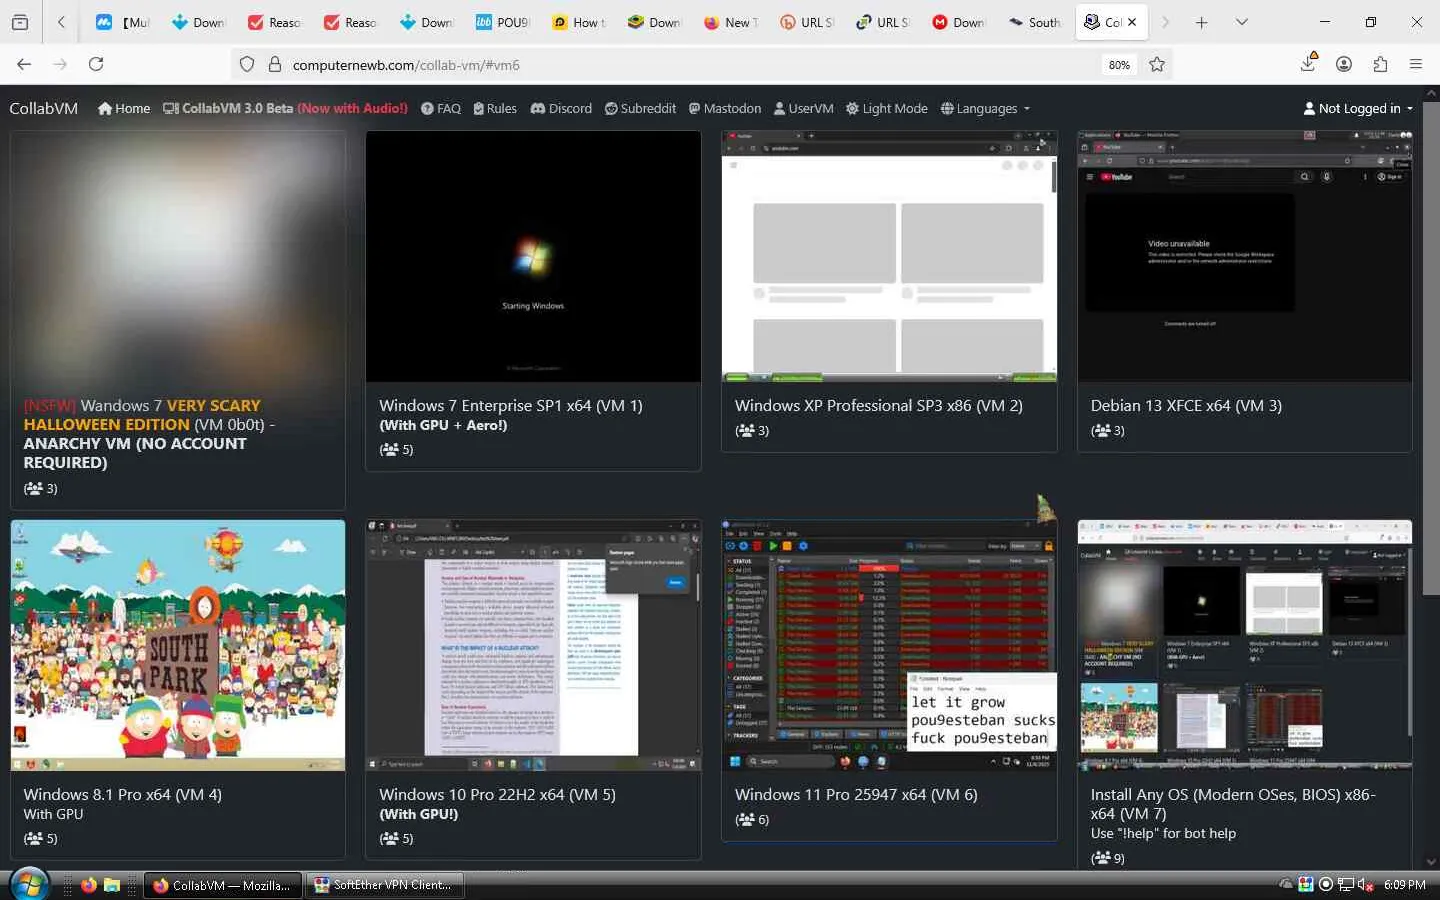The height and width of the screenshot is (900, 1440).
Task: Click the address bar URL field
Action: [x=690, y=65]
